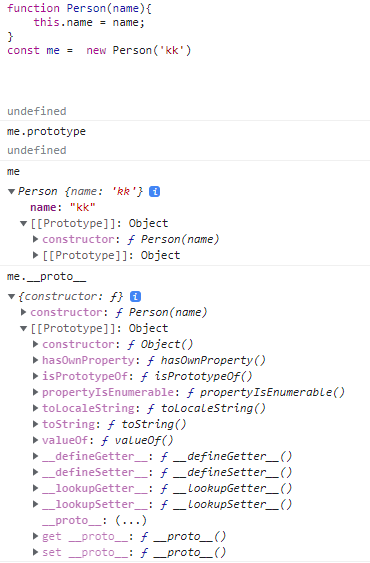370x563 pixels.
Task: Click the function Person(name){ code line
Action: 79,9
